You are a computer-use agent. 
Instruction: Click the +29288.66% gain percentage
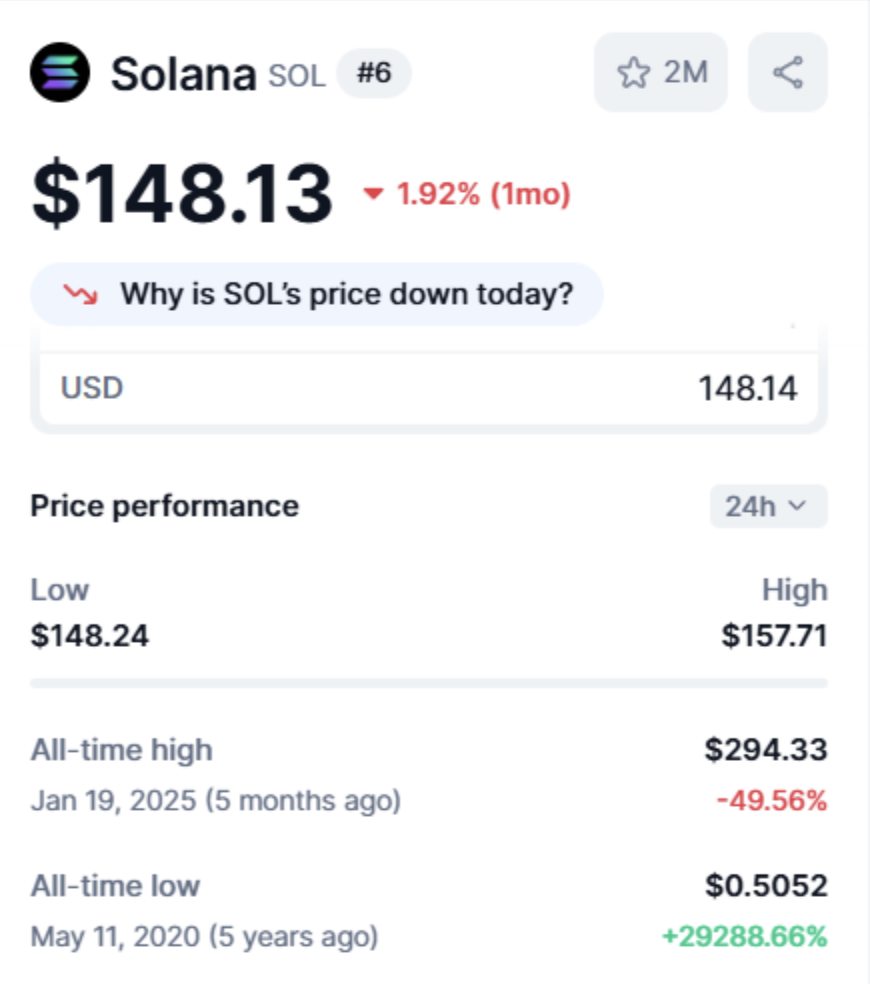(744, 937)
